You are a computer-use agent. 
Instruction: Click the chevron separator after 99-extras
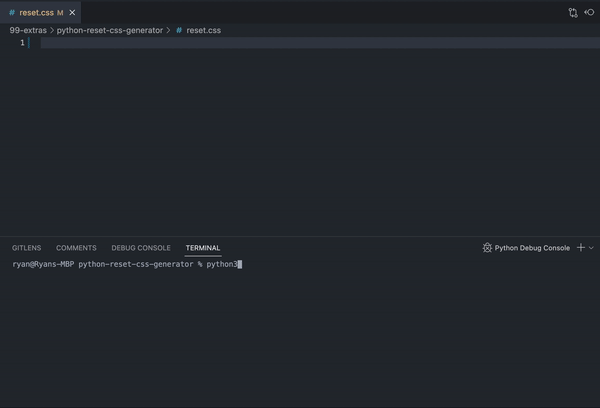click(52, 30)
